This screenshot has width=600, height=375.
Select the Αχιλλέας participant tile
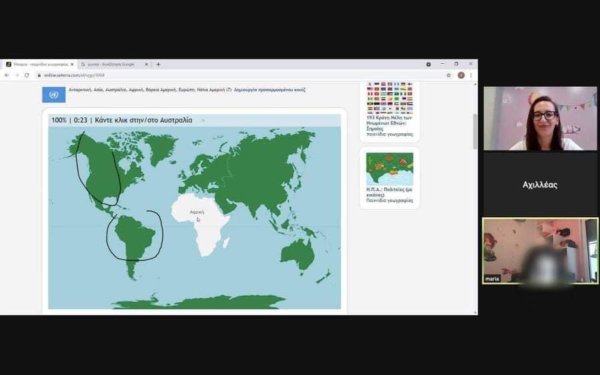click(540, 185)
